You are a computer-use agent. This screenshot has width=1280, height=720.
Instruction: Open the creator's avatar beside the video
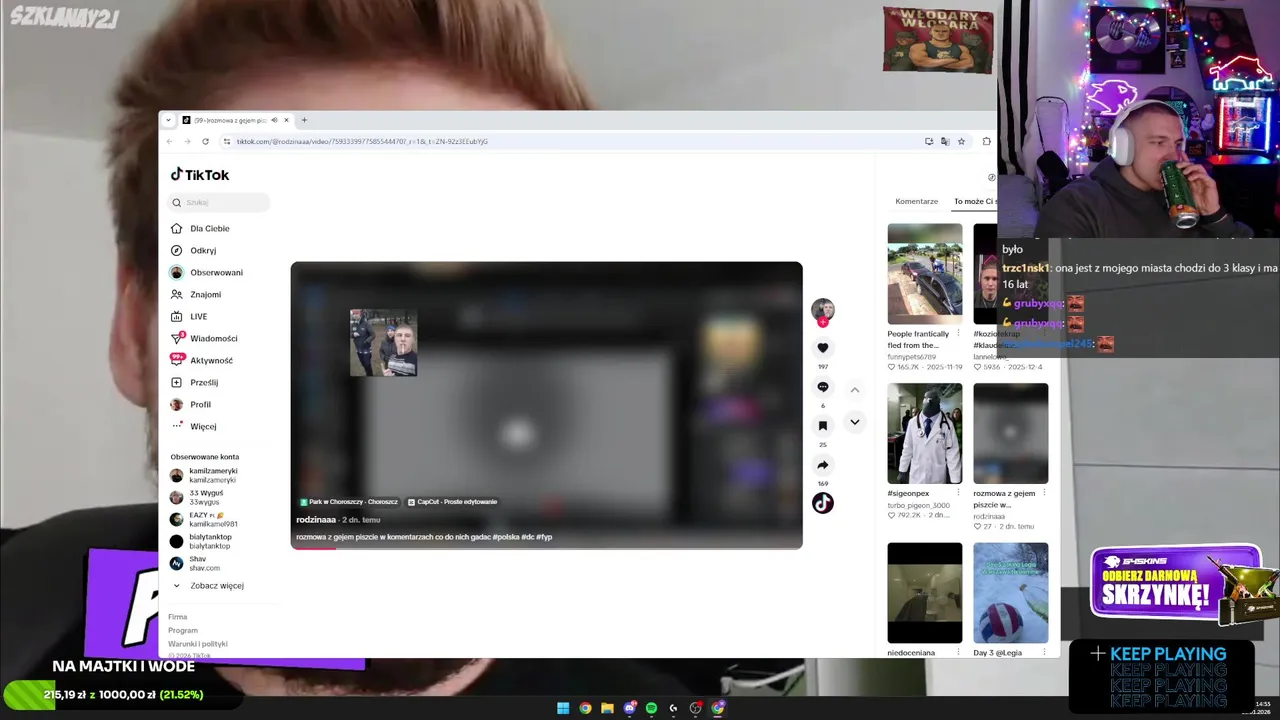click(823, 309)
